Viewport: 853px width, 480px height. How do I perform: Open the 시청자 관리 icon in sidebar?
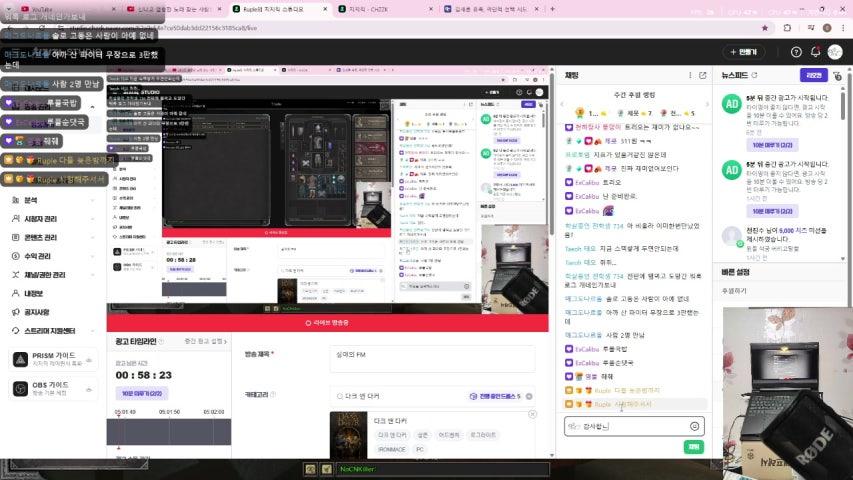[15, 219]
